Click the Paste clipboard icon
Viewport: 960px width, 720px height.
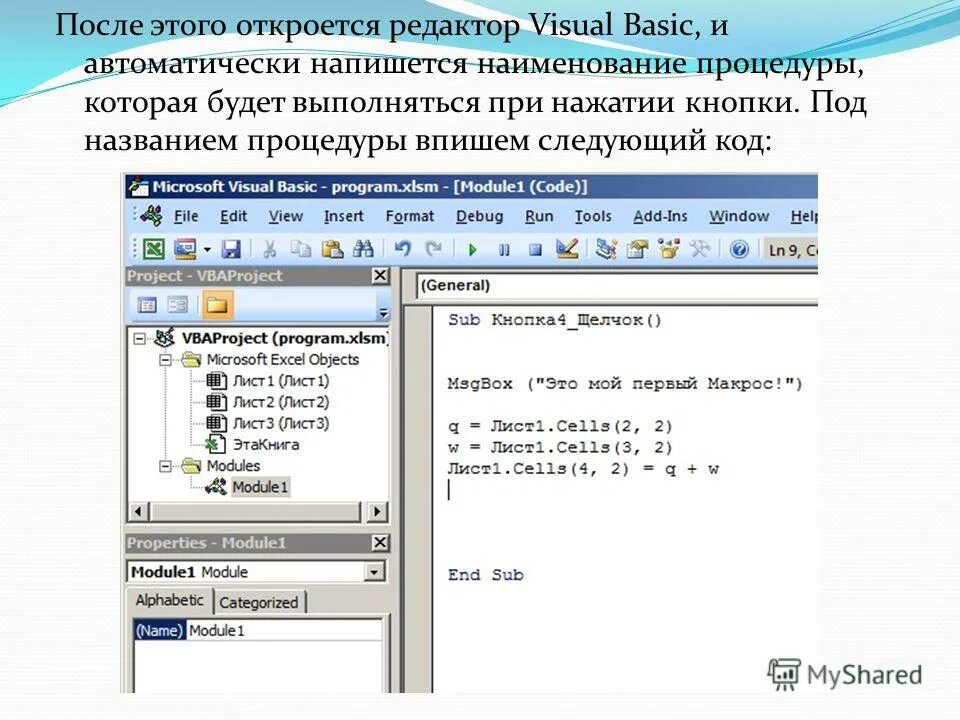[x=332, y=249]
